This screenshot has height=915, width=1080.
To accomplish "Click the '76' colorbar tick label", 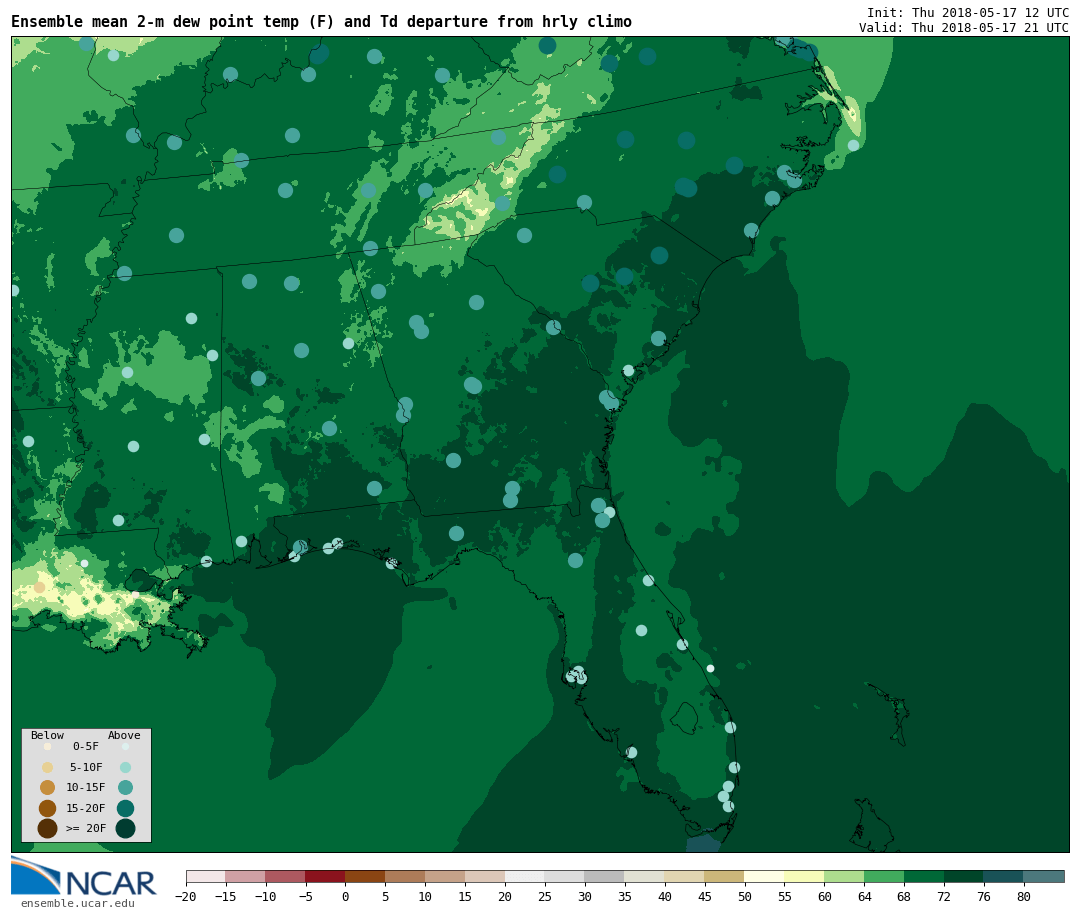I will pyautogui.click(x=984, y=896).
